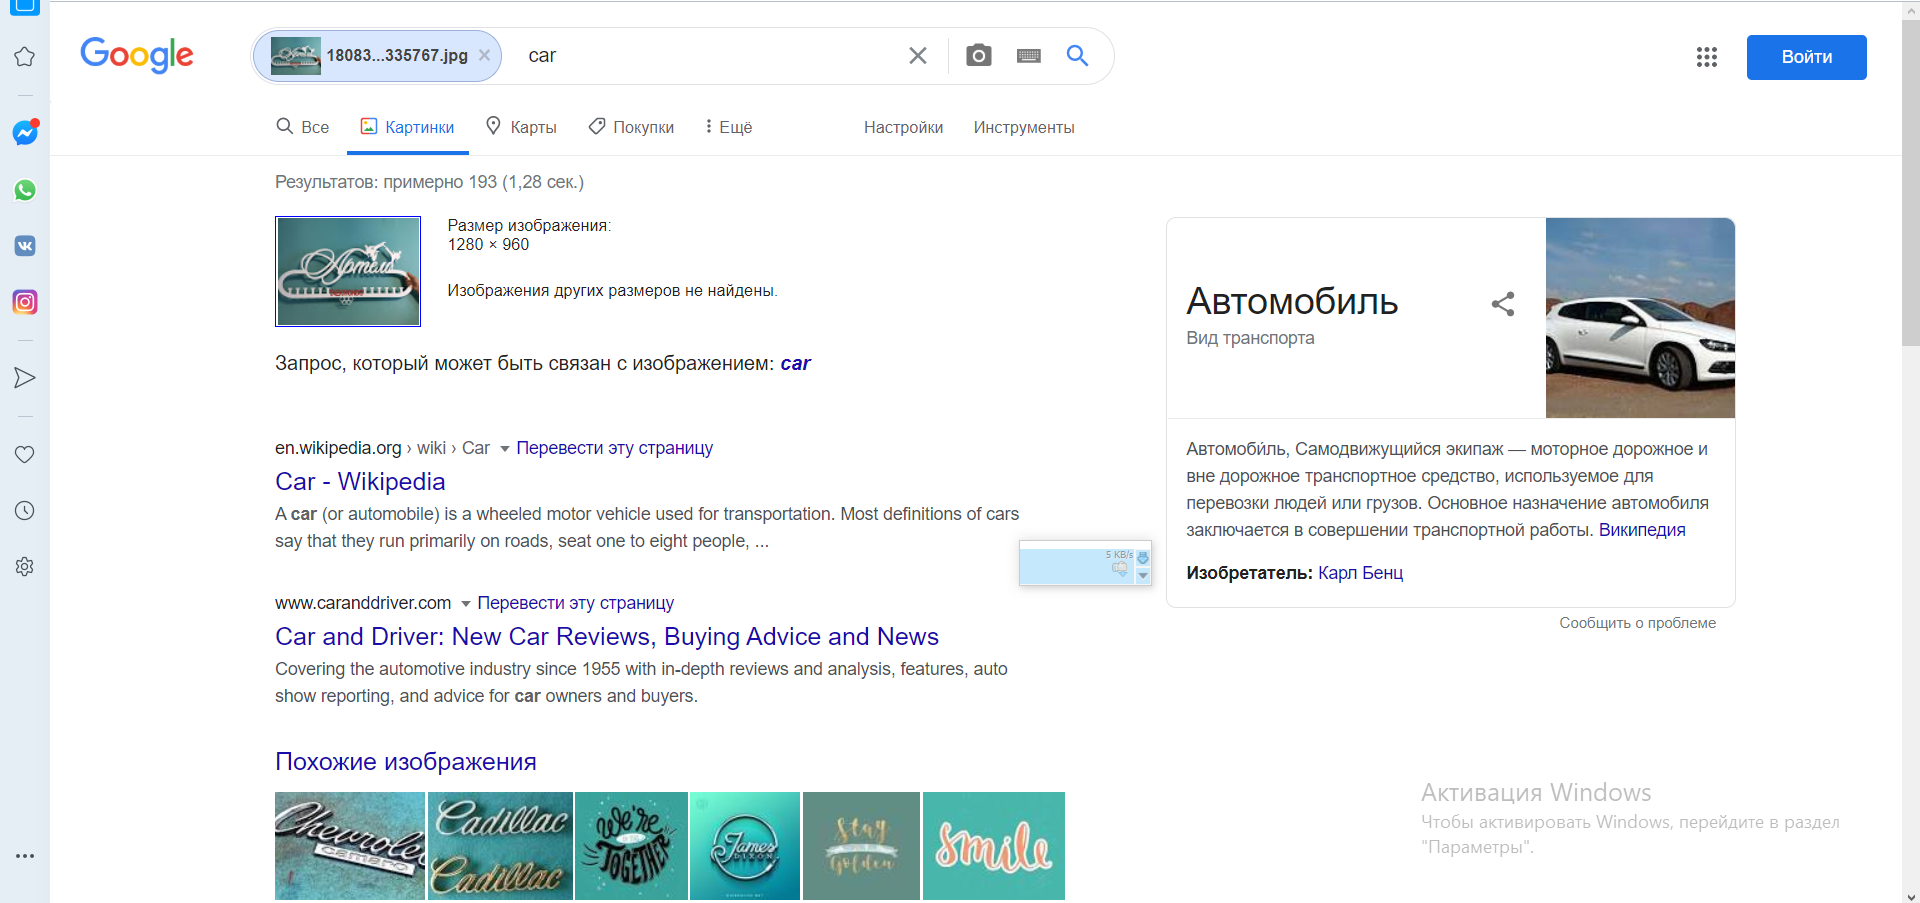Expand the Wikipedia result dropdown arrow
1920x903 pixels.
(505, 449)
